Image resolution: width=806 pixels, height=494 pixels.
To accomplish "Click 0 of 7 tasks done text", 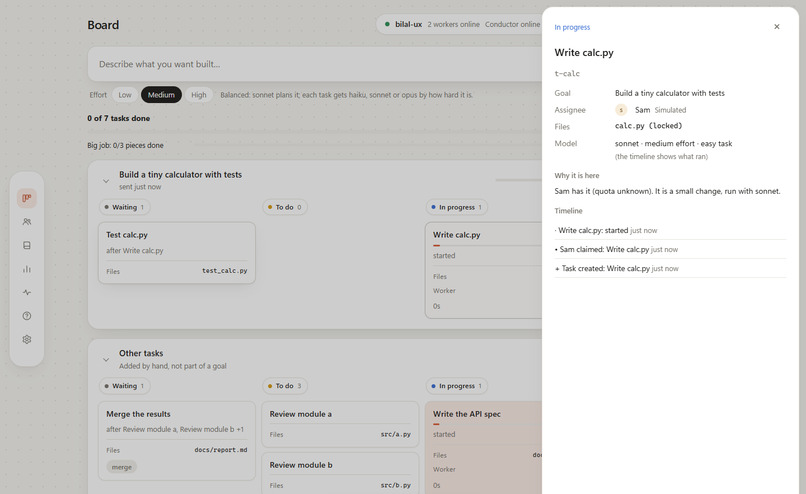I will 119,118.
